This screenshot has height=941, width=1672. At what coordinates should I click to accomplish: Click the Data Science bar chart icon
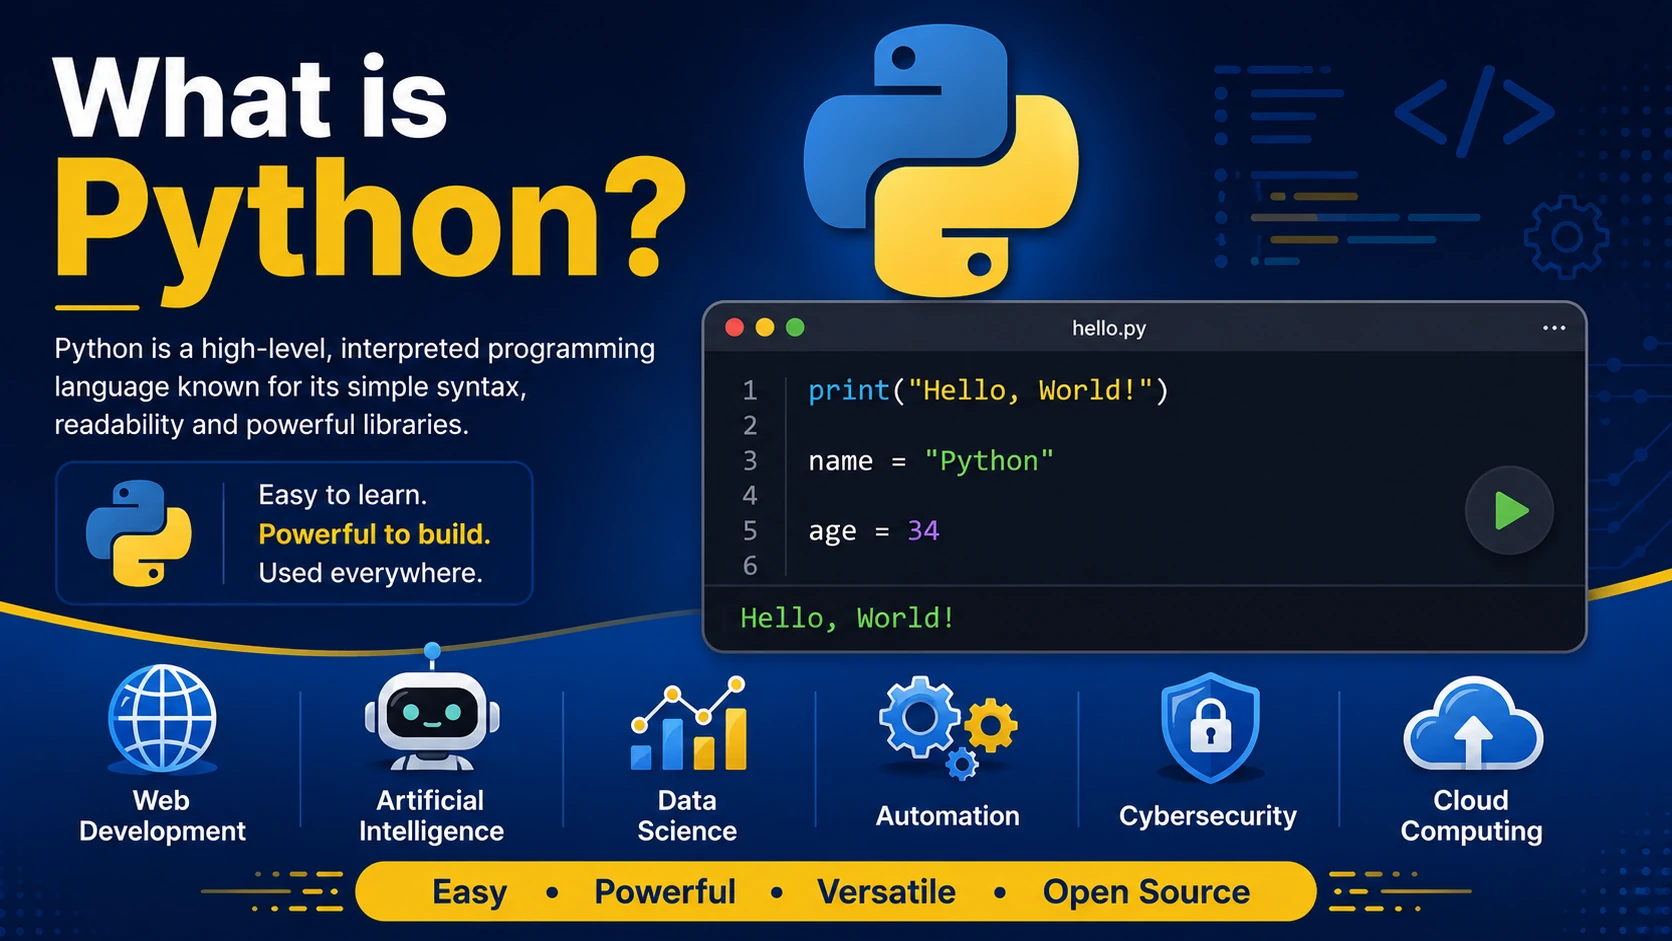(x=689, y=724)
